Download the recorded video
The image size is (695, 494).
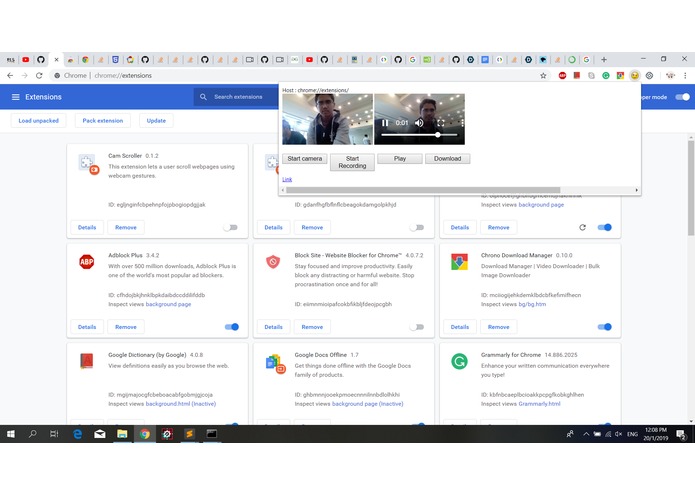(448, 159)
